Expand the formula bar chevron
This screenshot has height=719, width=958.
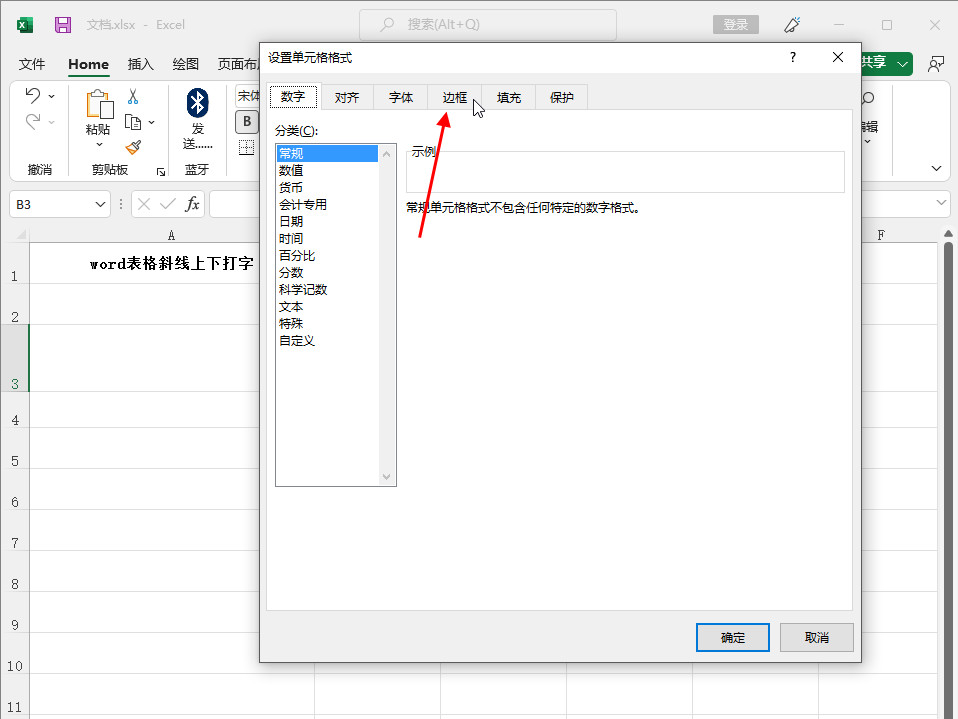tap(941, 202)
